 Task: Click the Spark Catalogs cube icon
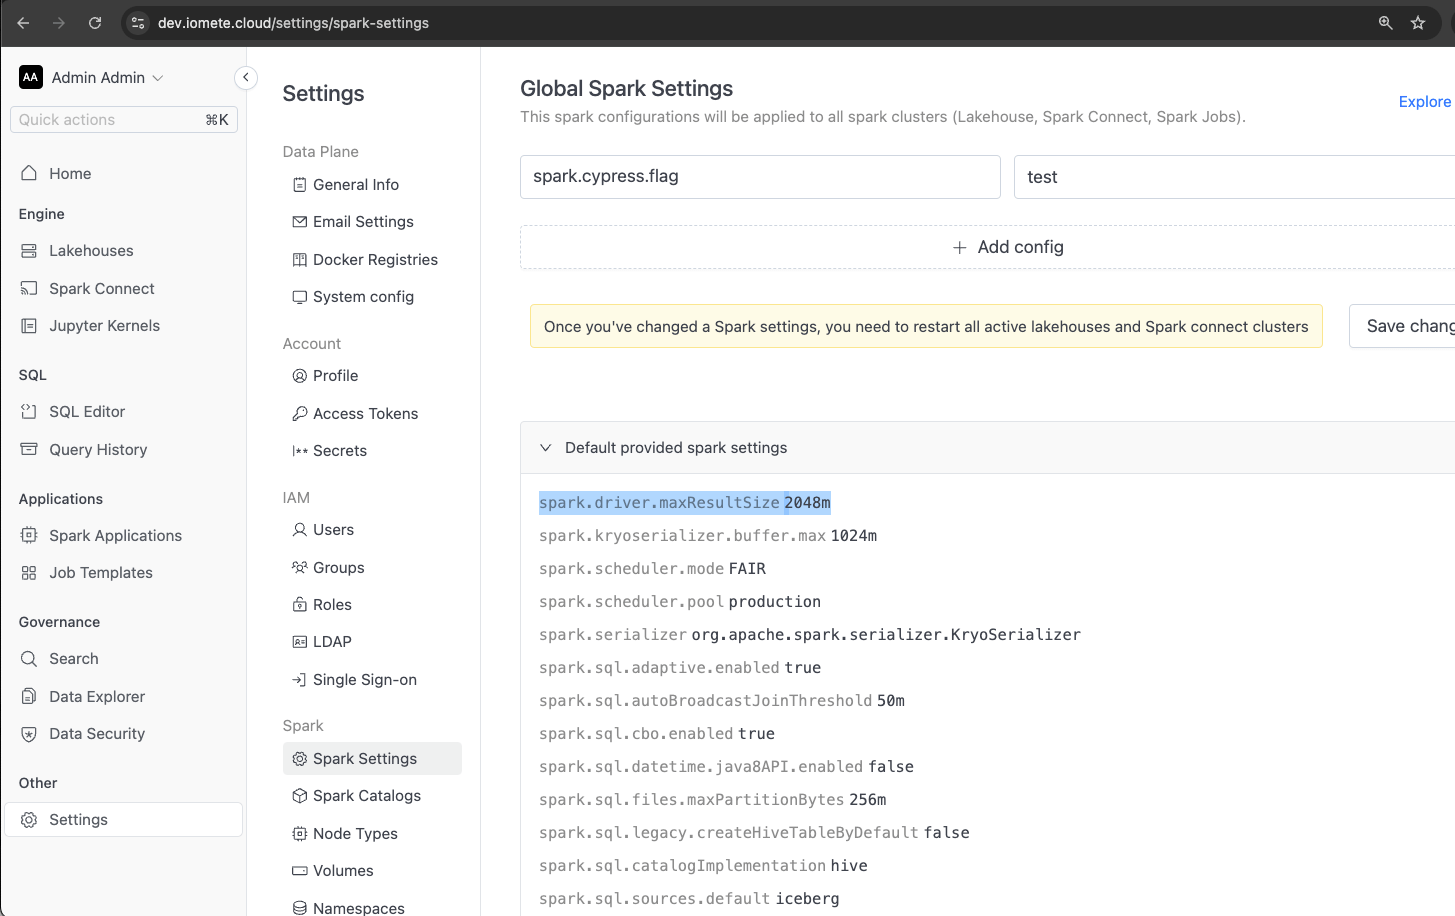coord(299,796)
